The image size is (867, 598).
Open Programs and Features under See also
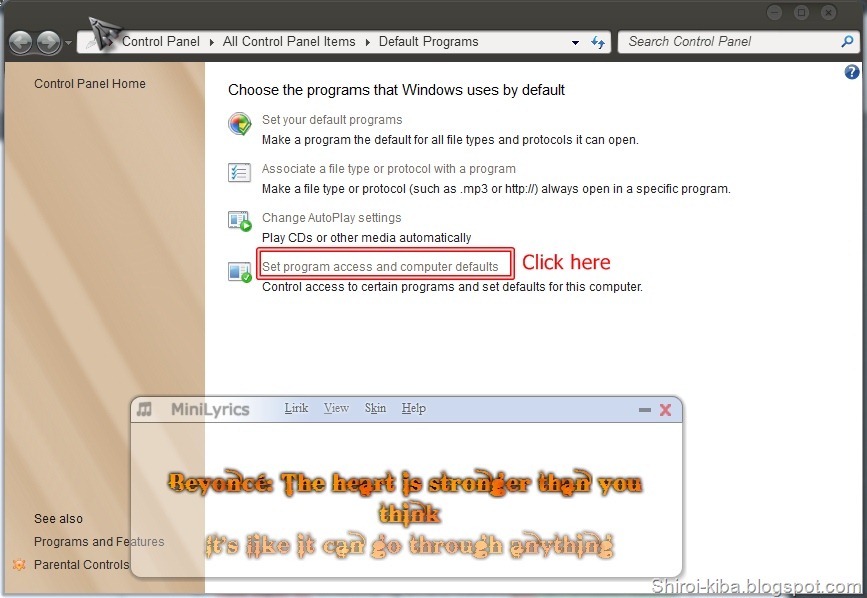[x=99, y=542]
